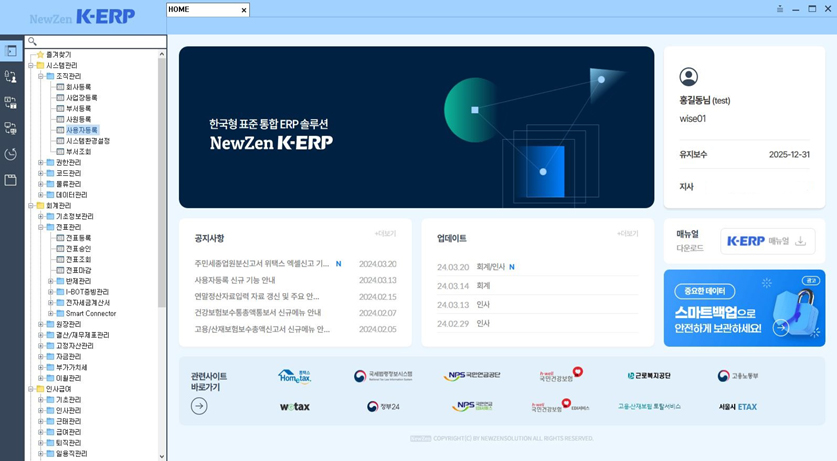Click the top menu panel icon in sidebar
This screenshot has width=837, height=461.
coord(11,50)
